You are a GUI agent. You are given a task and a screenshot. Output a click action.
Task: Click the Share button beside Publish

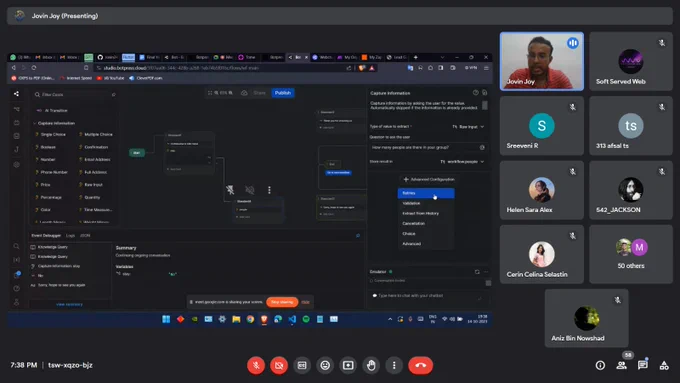coord(259,93)
